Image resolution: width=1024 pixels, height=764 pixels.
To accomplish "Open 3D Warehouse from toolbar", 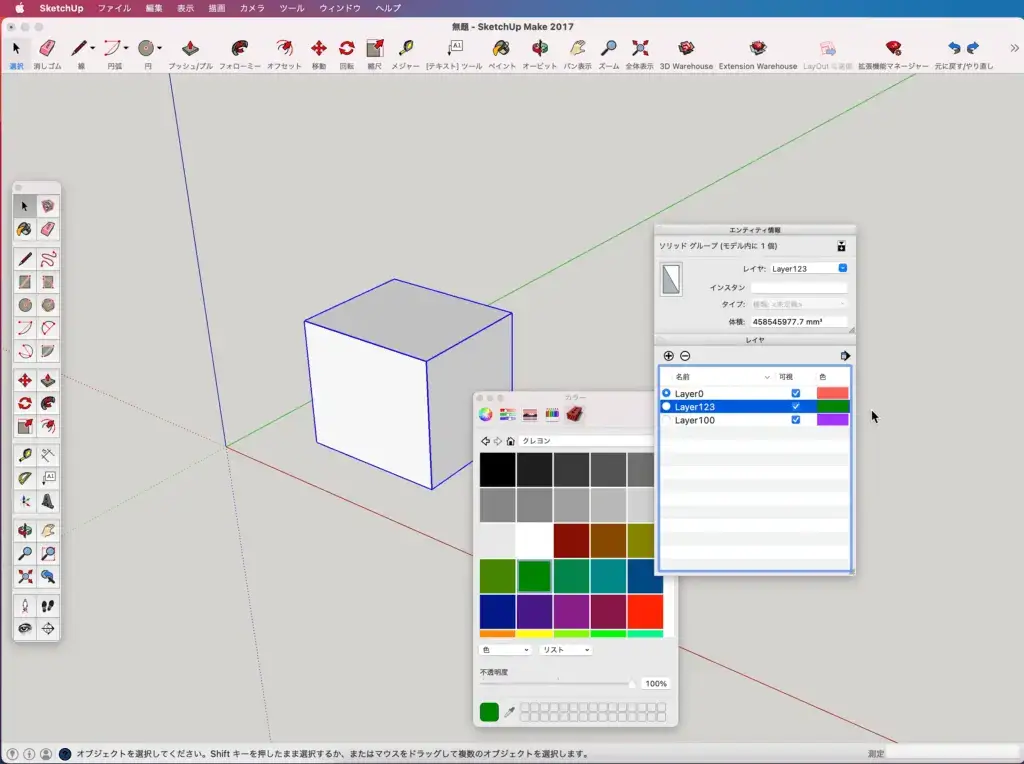I will 686,54.
